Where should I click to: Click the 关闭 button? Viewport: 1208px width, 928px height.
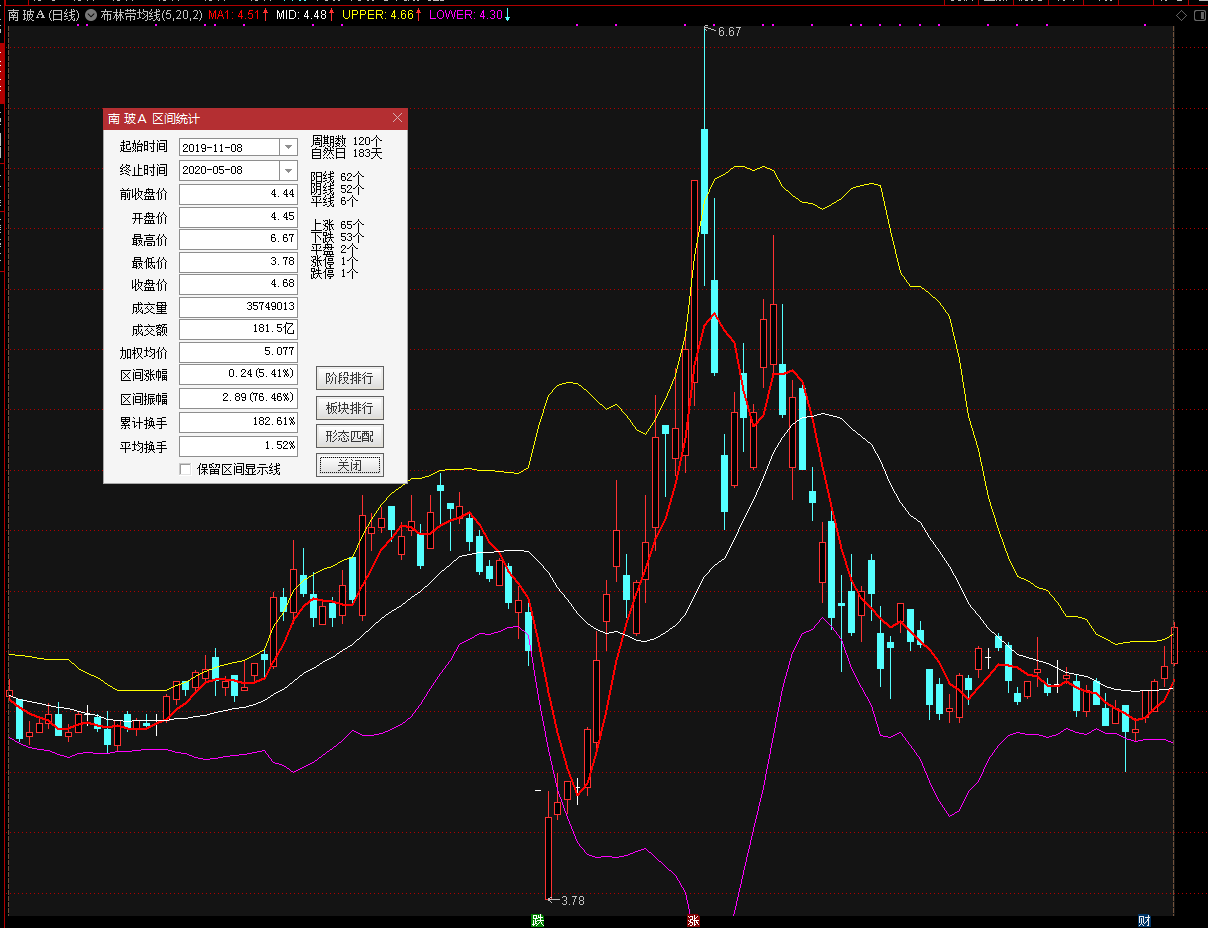coord(350,465)
